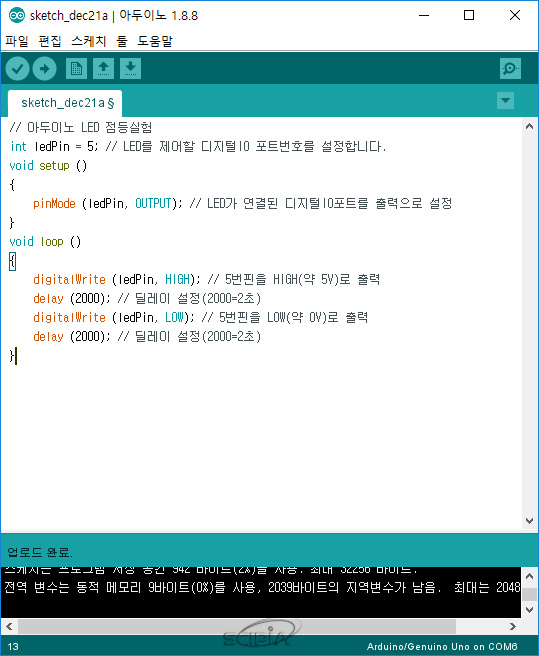This screenshot has height=656, width=539.
Task: Click the highlighted opening brace of loop
Action: [x=13, y=262]
